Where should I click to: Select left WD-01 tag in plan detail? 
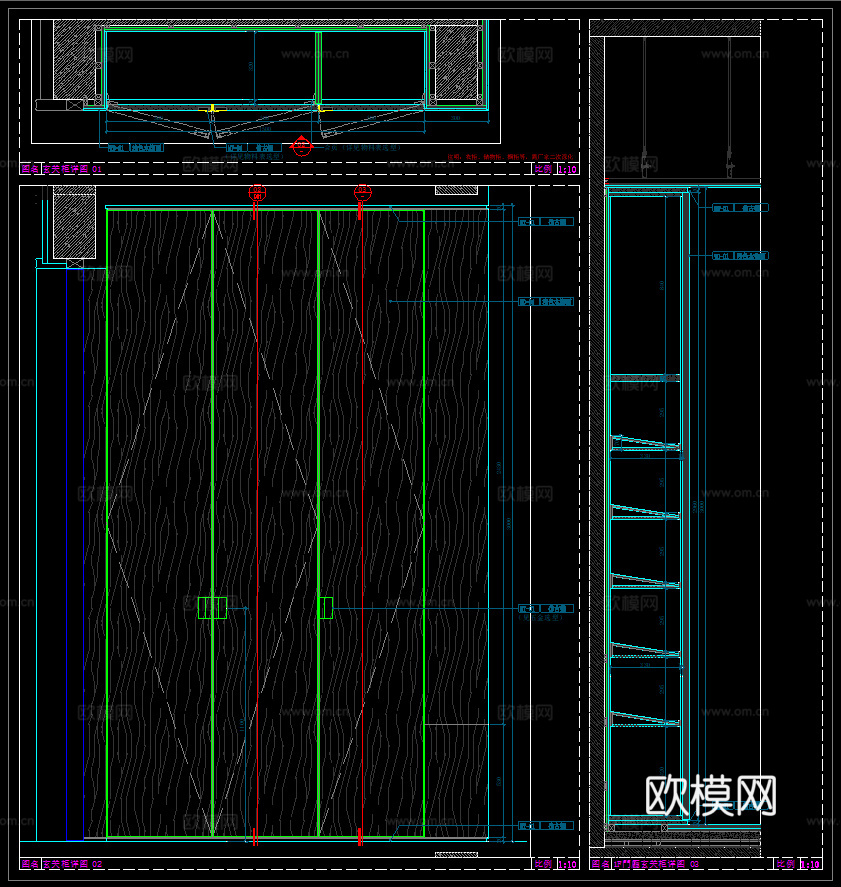point(136,148)
